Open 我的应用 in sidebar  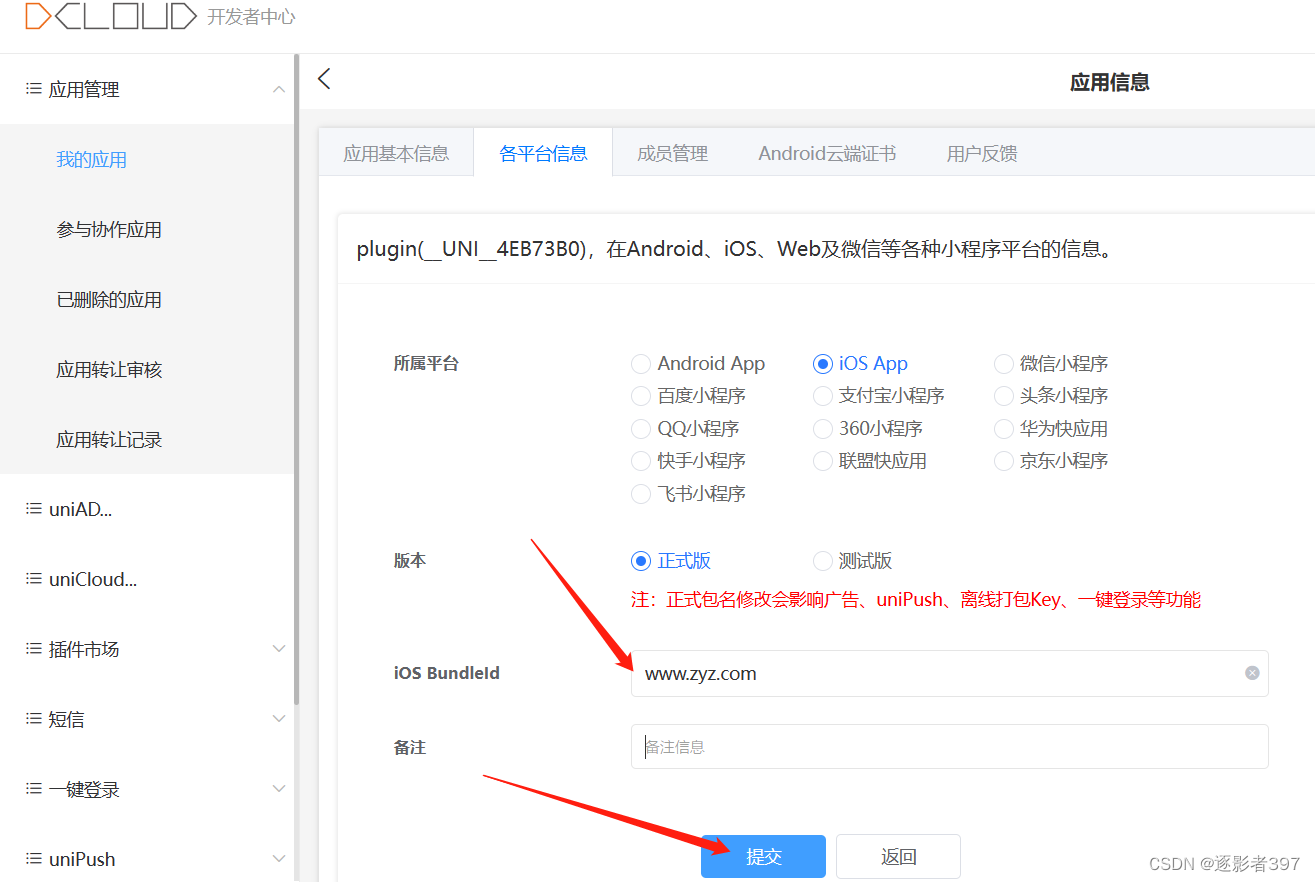coord(147,160)
